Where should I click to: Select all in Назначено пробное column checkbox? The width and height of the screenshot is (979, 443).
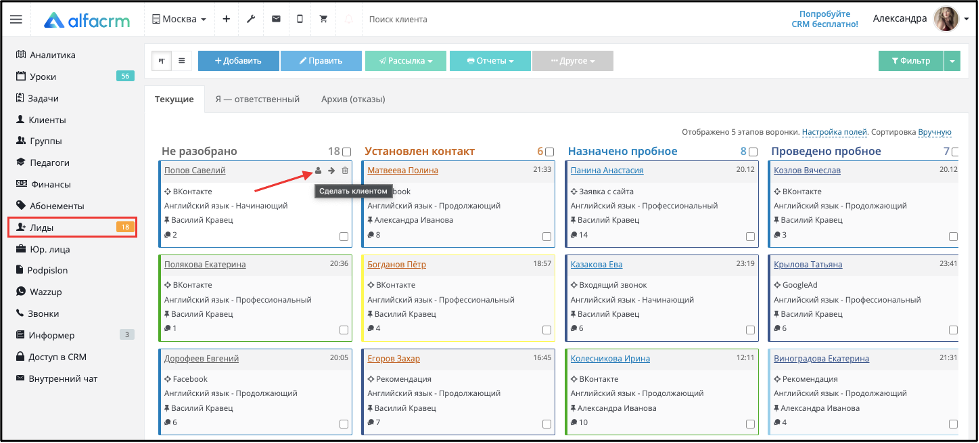click(753, 152)
